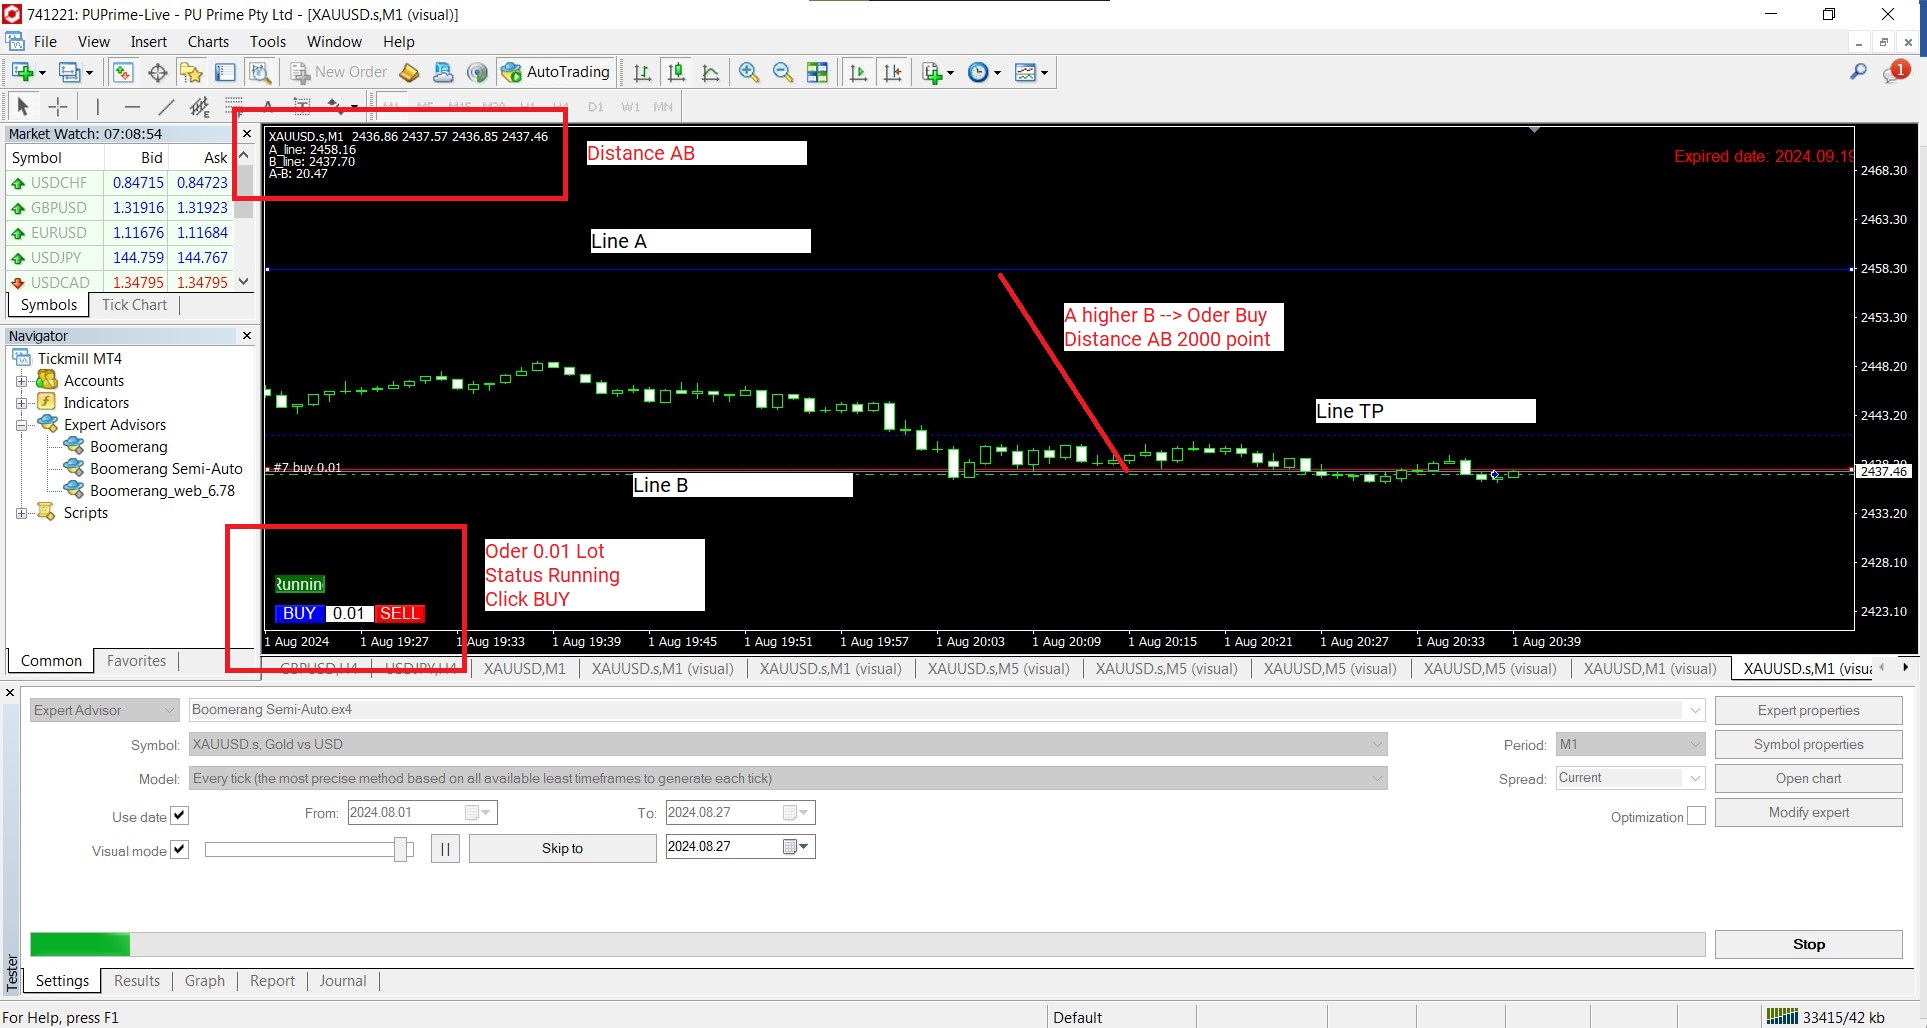Click the Symbol properties button
This screenshot has width=1927, height=1028.
[x=1808, y=744]
